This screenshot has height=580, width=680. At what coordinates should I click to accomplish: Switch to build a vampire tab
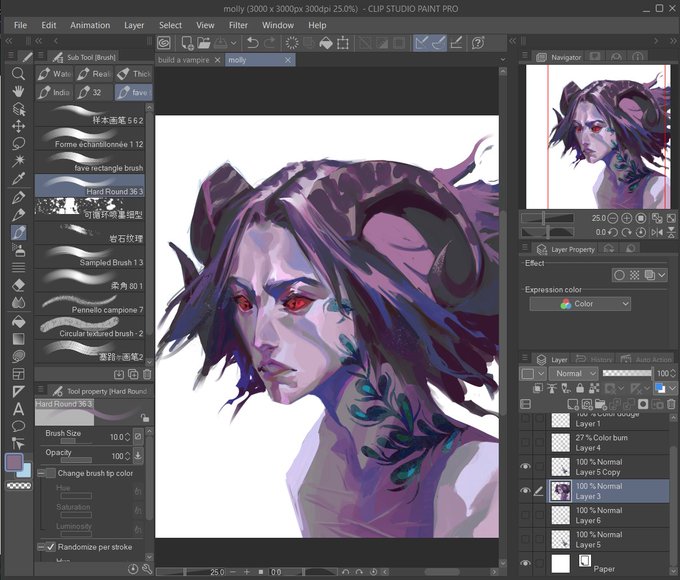[183, 60]
